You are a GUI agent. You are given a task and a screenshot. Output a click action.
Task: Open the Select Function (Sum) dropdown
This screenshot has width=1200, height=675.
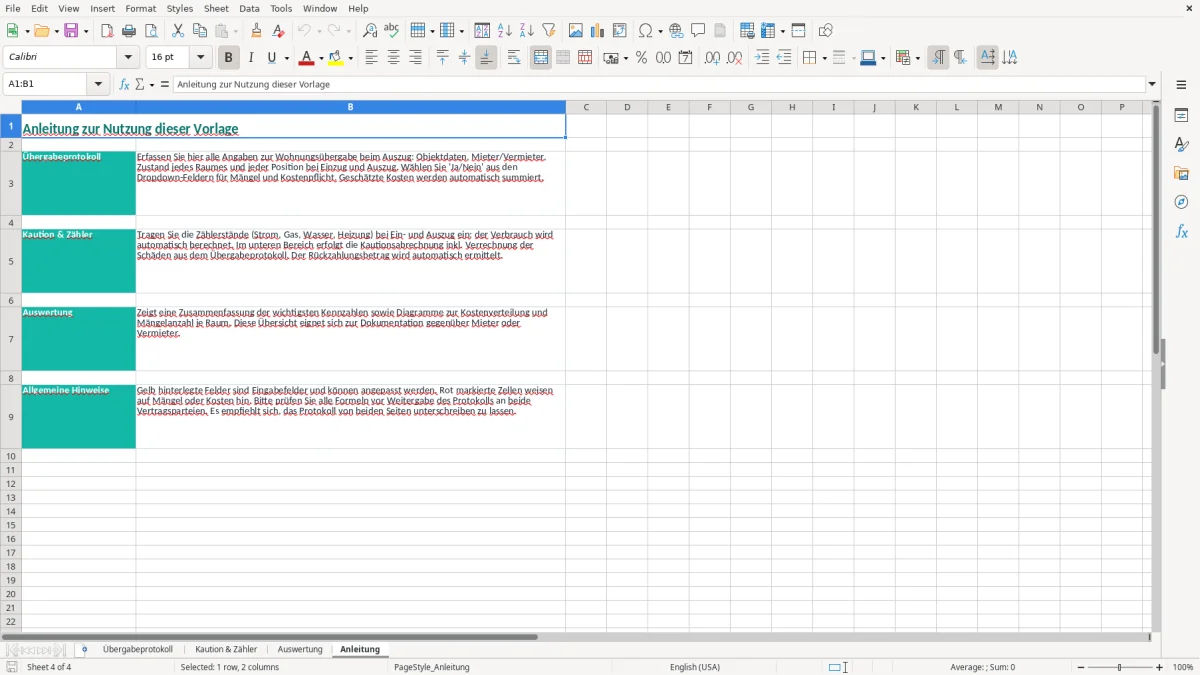tap(151, 84)
